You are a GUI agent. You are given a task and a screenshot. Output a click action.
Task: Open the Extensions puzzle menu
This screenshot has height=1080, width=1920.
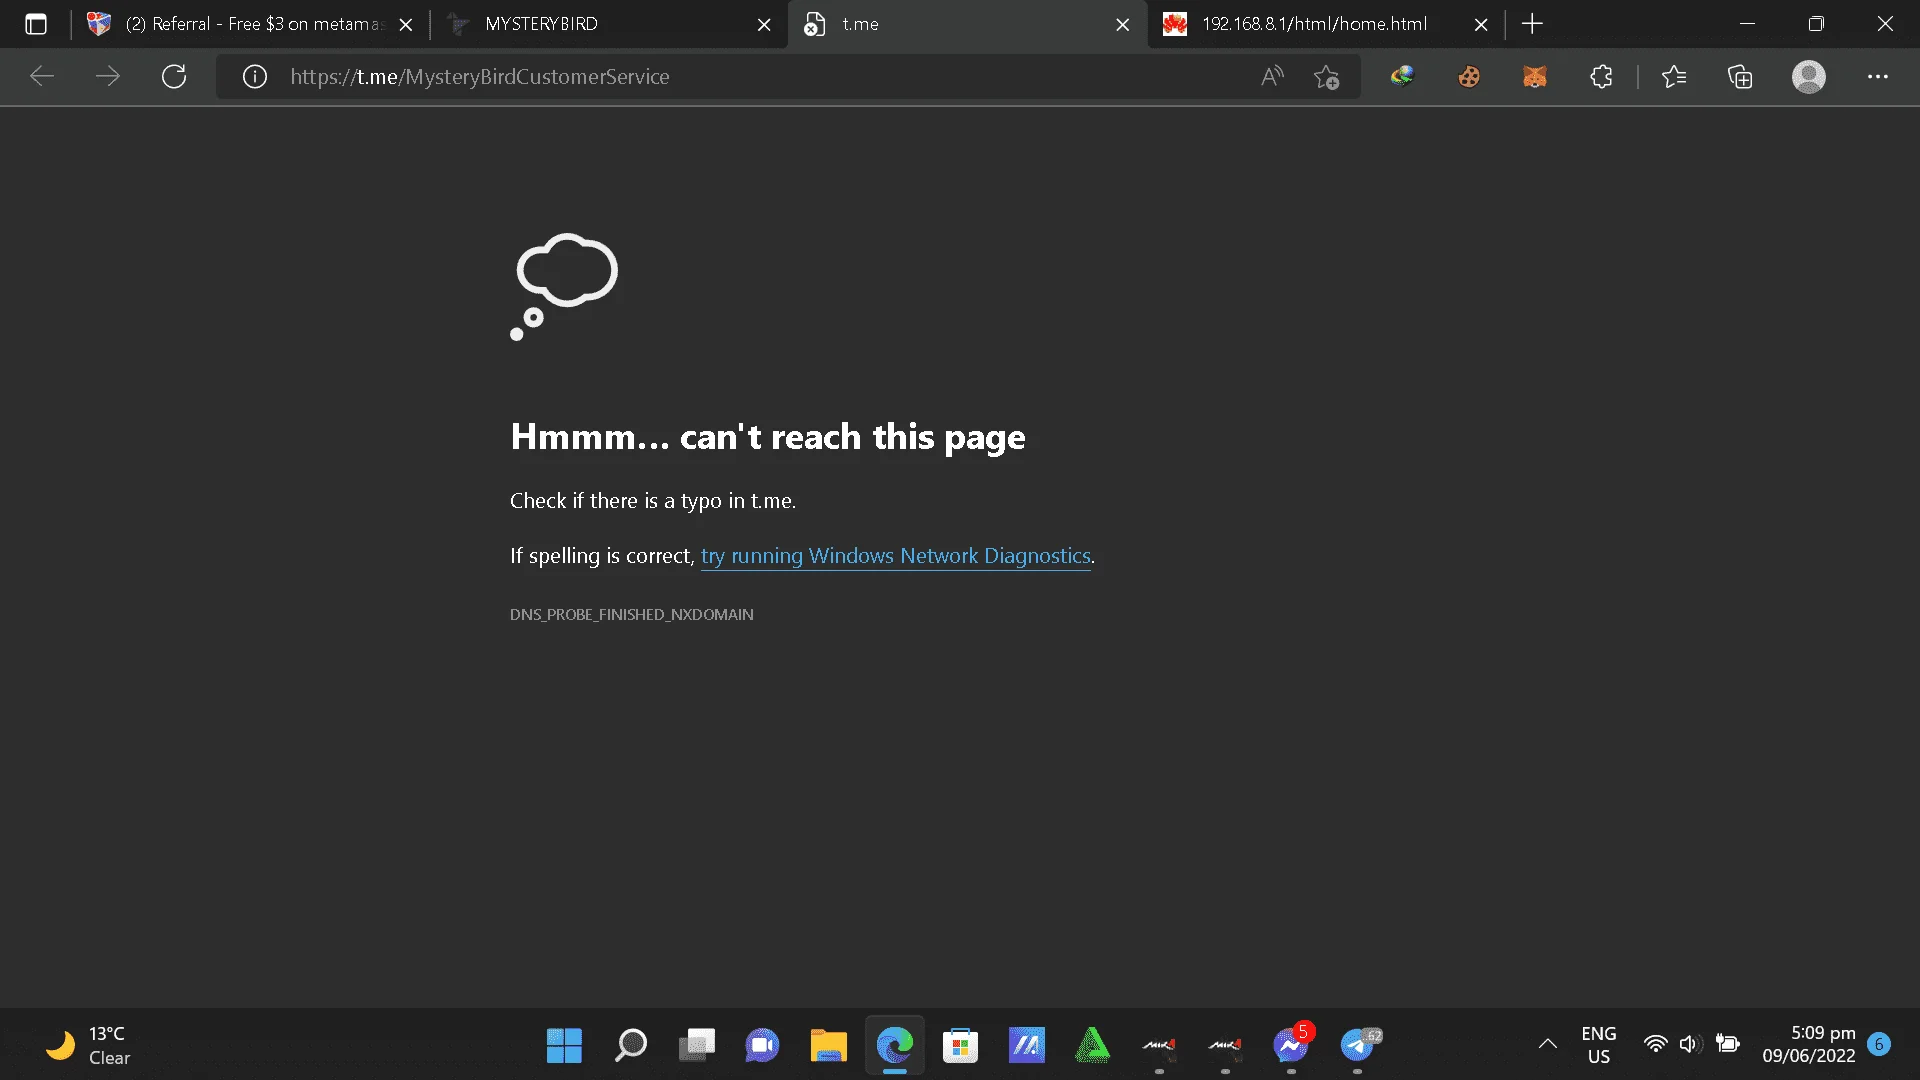click(1601, 77)
